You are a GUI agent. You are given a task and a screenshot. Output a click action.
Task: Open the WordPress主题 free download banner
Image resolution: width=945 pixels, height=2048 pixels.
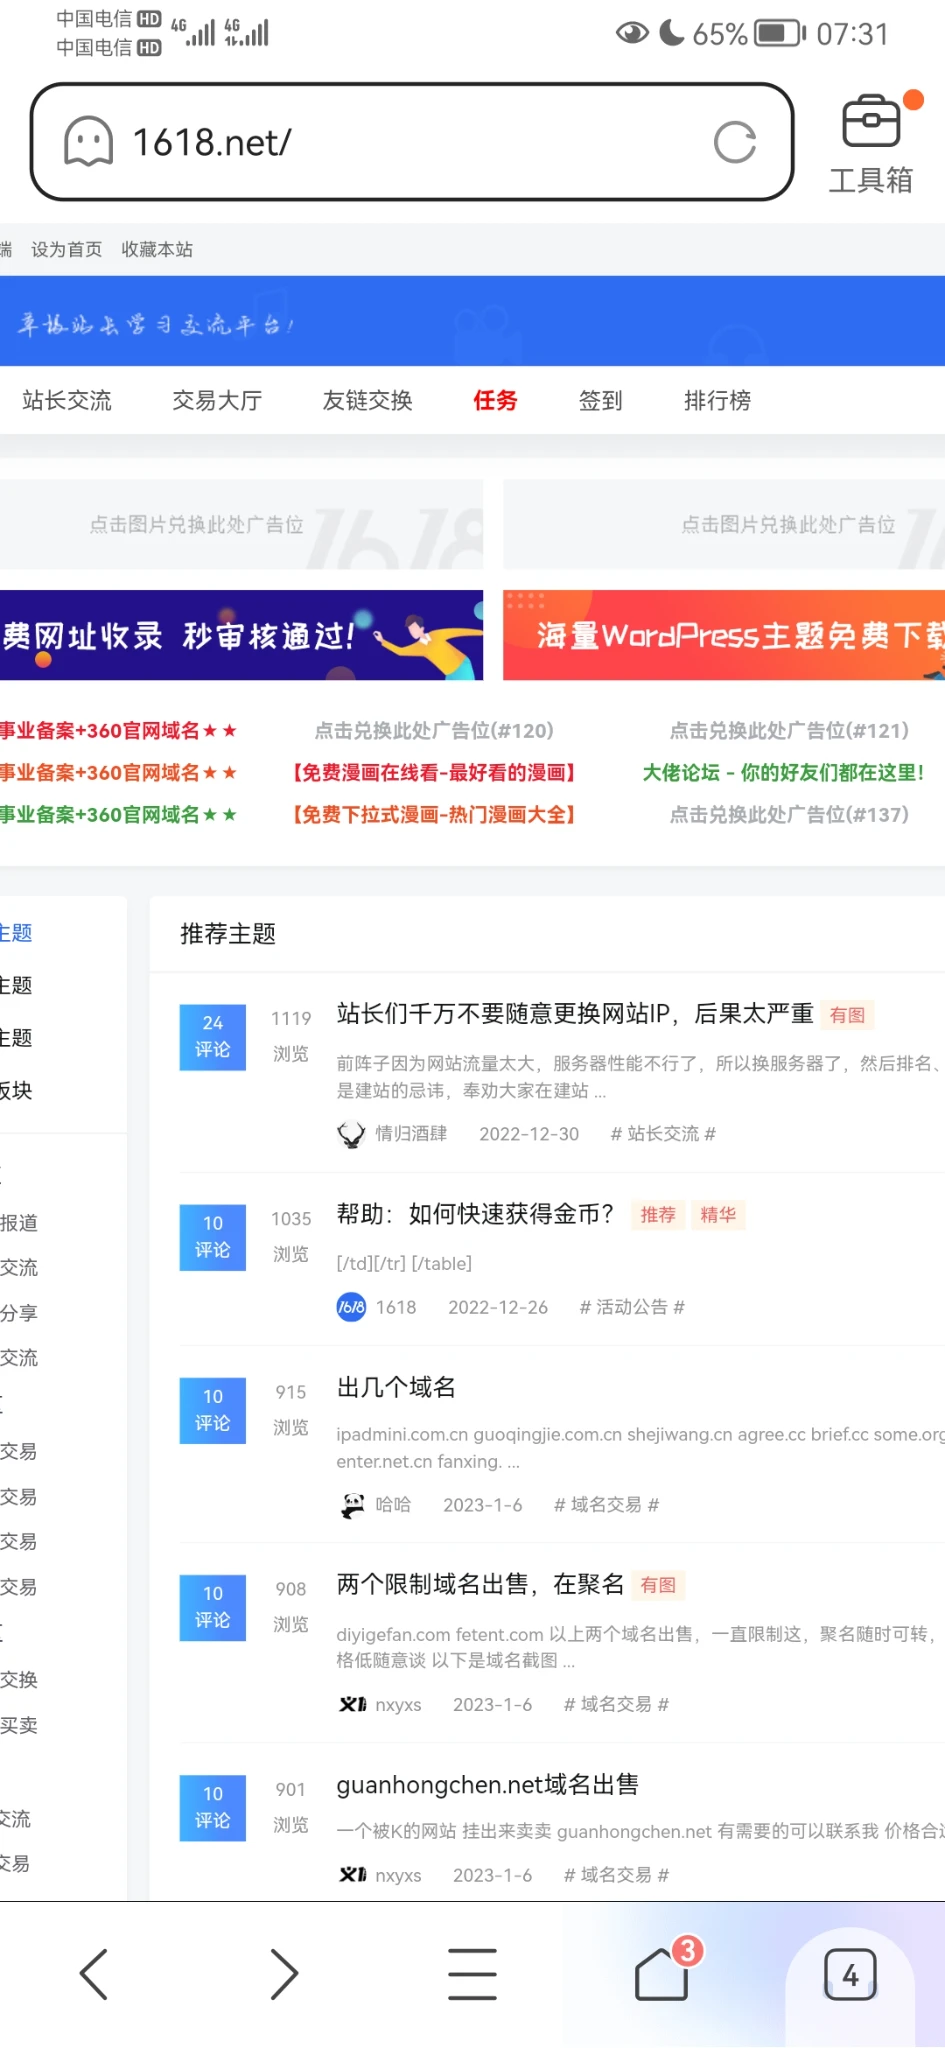tap(724, 635)
